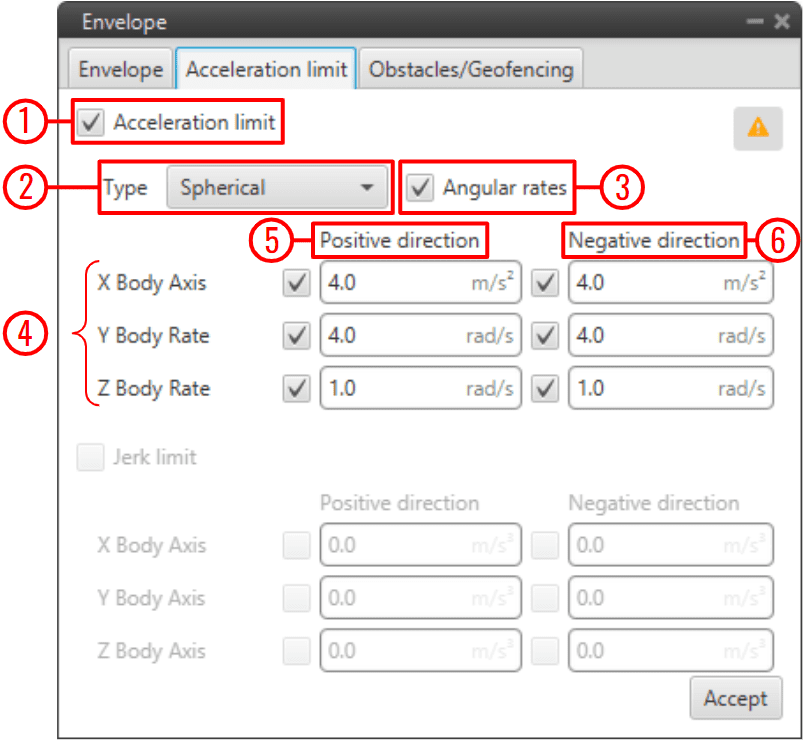
Task: Select the Acceleration limit tab
Action: [x=267, y=70]
